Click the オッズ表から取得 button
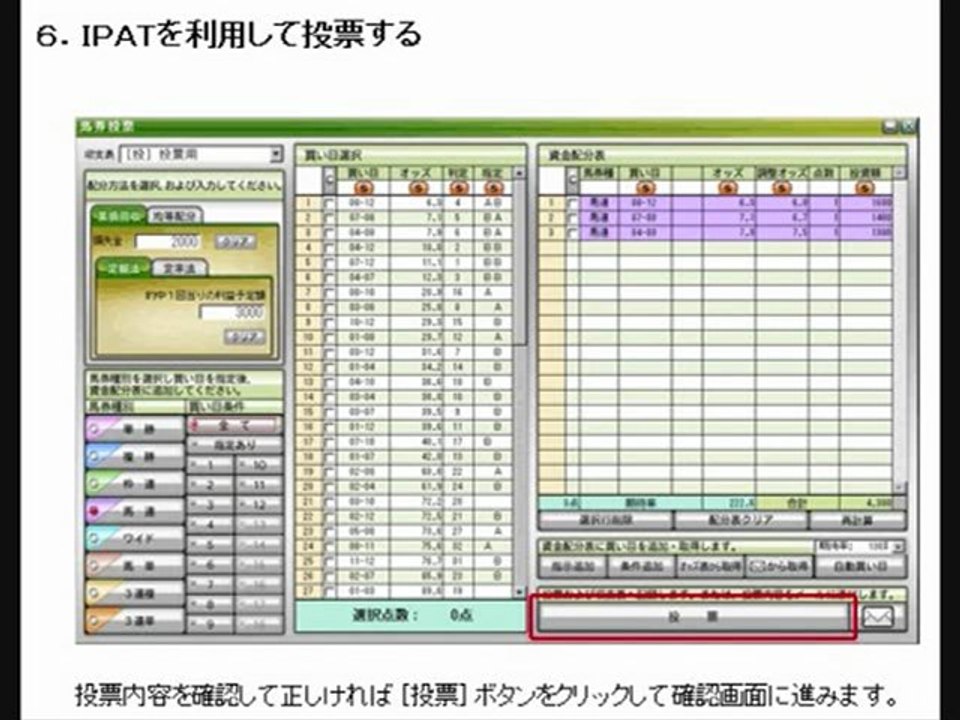Image resolution: width=960 pixels, height=720 pixels. (710, 566)
